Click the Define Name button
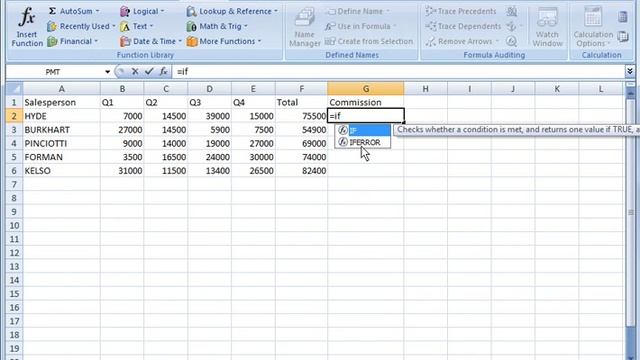This screenshot has width=640, height=360. (358, 11)
